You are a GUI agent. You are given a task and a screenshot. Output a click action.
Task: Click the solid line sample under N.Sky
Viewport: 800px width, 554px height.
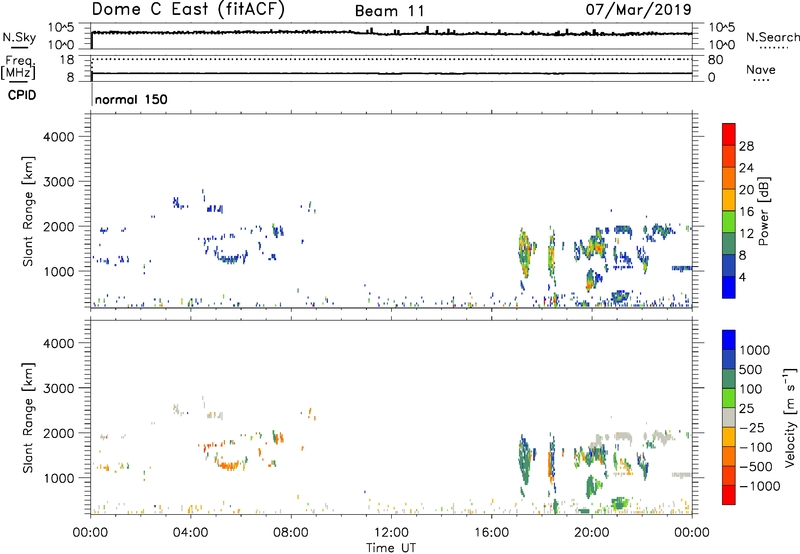(x=19, y=48)
